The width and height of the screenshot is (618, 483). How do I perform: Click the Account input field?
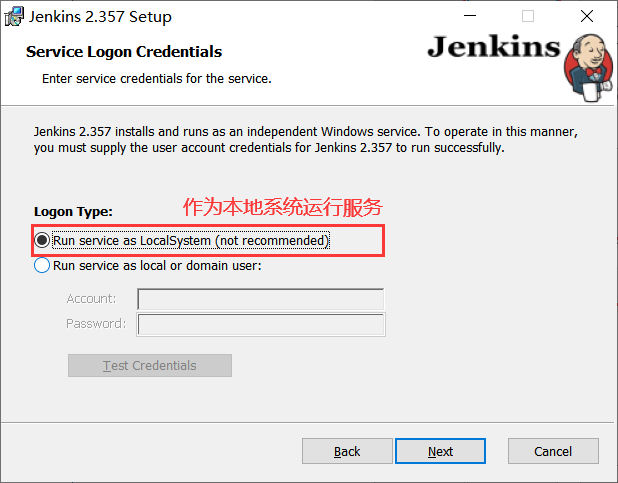coord(261,300)
